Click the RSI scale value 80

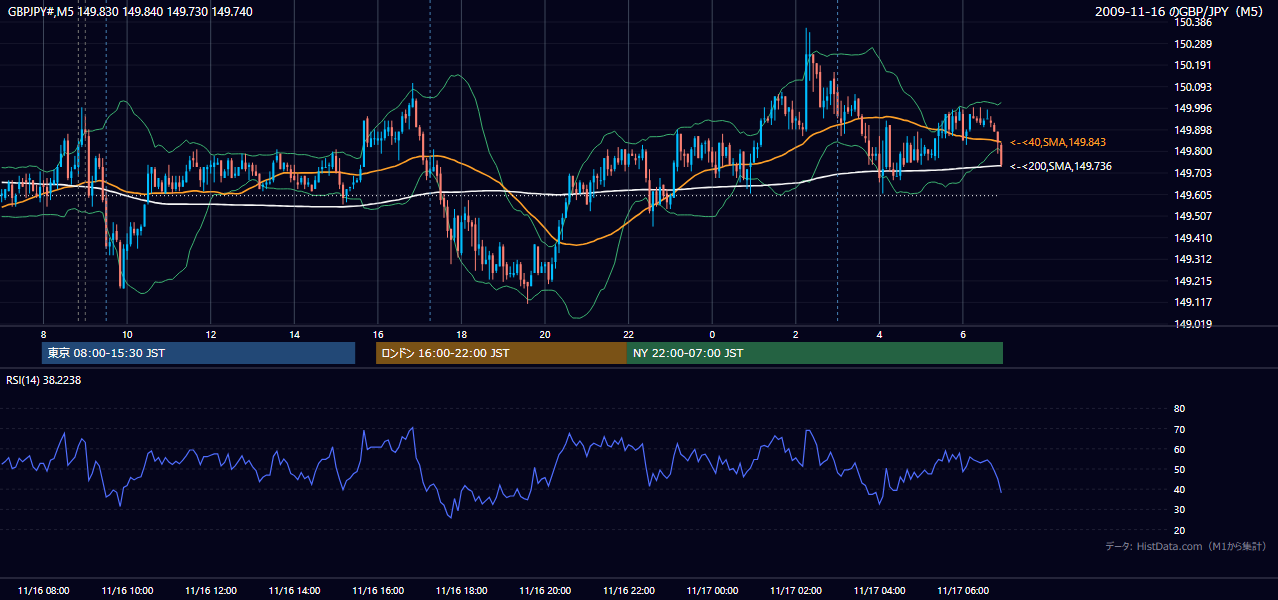tap(1179, 409)
